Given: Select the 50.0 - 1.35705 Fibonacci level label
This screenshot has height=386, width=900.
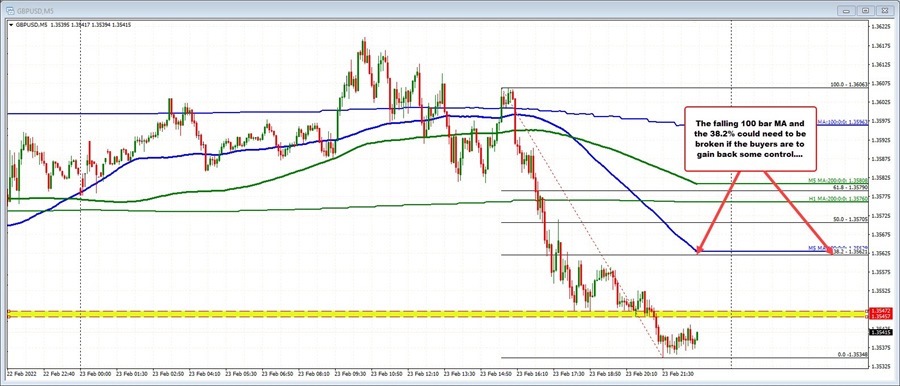Looking at the screenshot, I should 851,219.
